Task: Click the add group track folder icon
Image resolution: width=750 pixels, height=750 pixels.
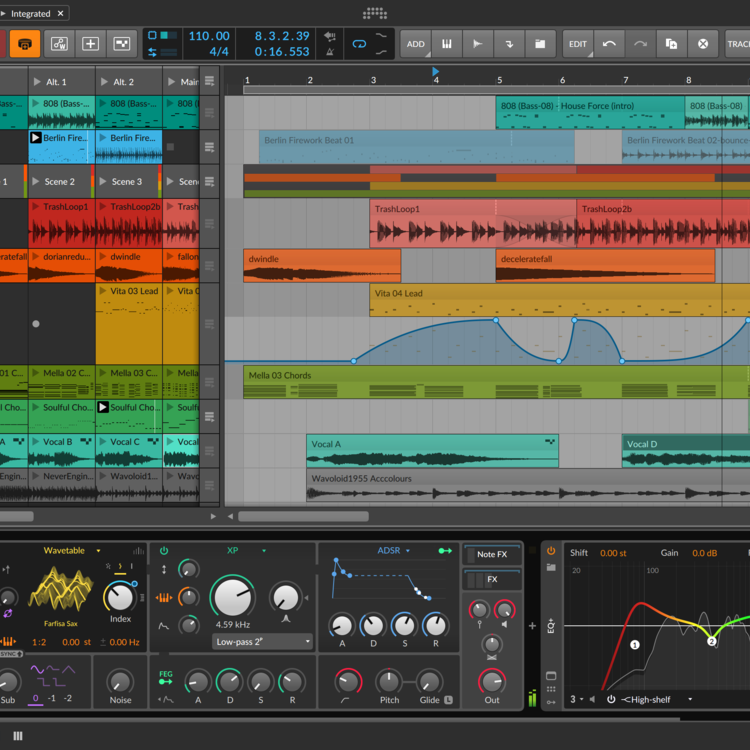Action: 540,44
